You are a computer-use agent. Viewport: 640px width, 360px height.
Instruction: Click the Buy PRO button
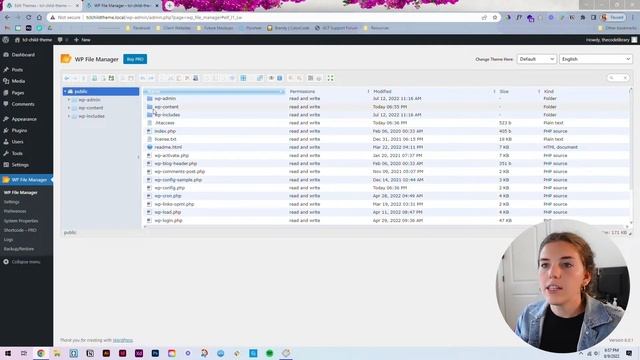[x=135, y=59]
